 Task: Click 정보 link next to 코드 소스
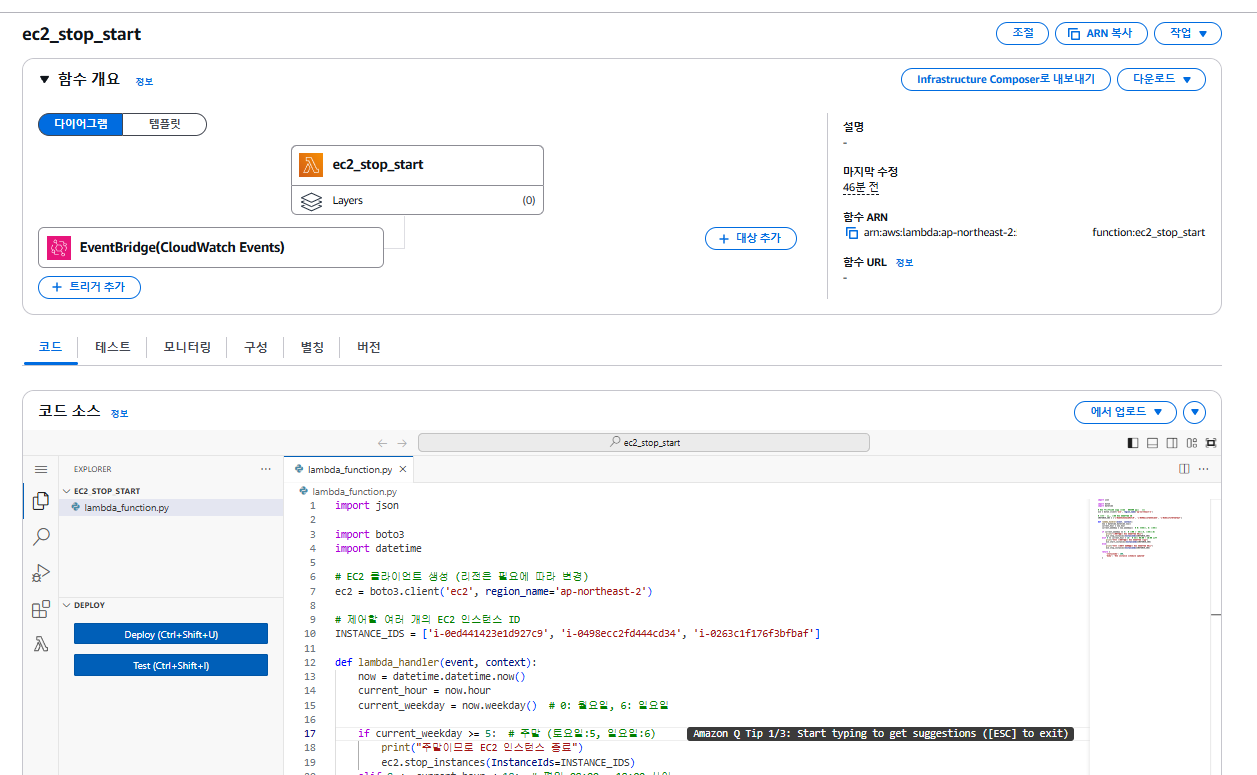point(119,413)
